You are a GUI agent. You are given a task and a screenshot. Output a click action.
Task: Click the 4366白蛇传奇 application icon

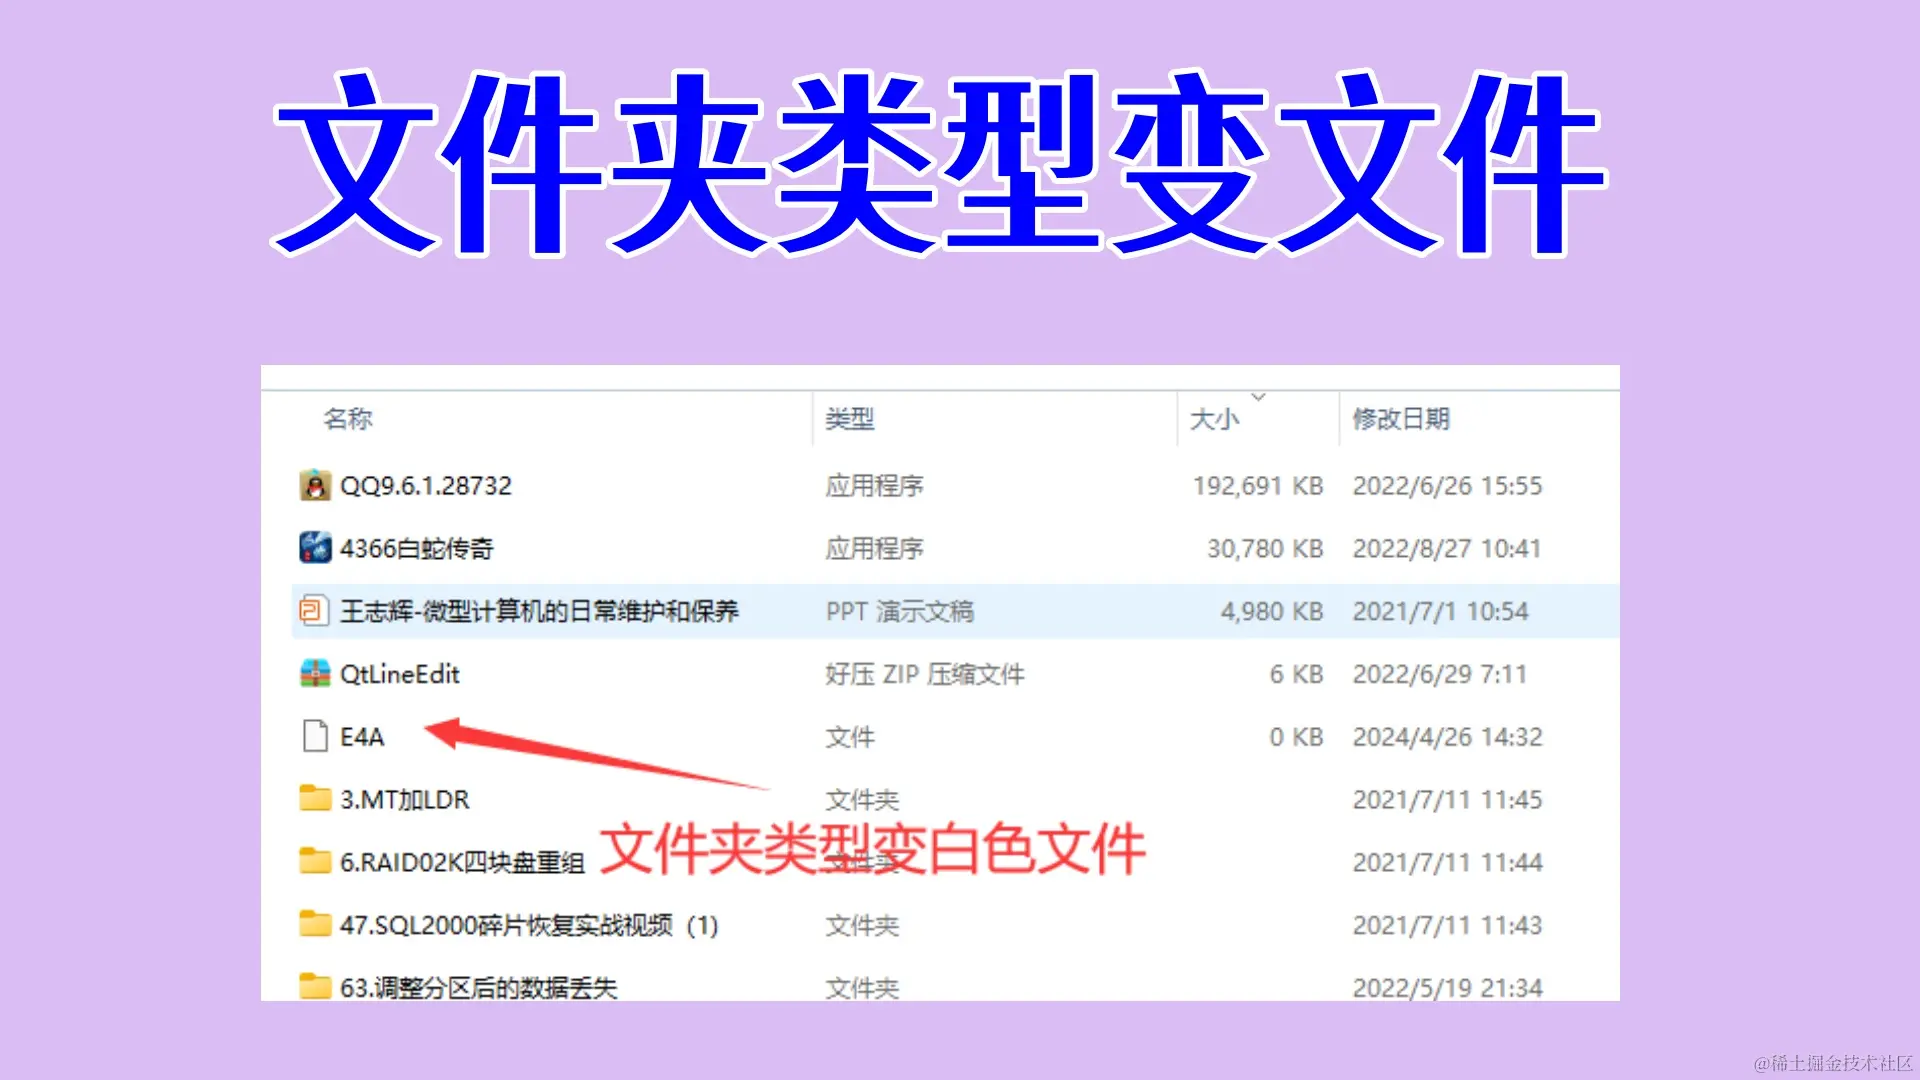coord(315,547)
